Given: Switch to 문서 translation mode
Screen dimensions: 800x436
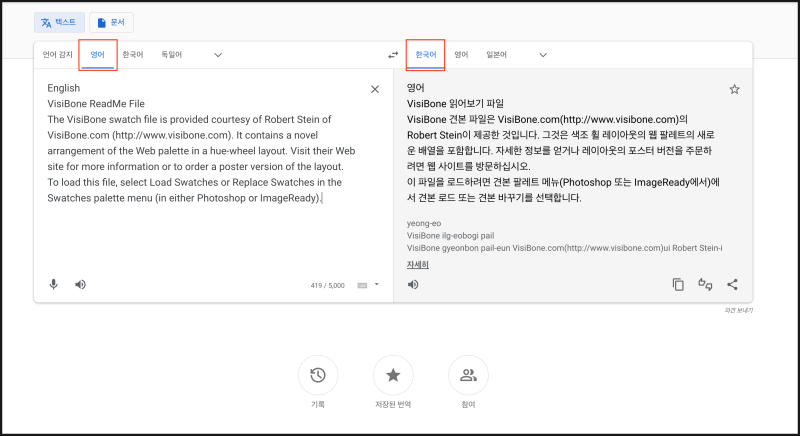Looking at the screenshot, I should pos(111,22).
